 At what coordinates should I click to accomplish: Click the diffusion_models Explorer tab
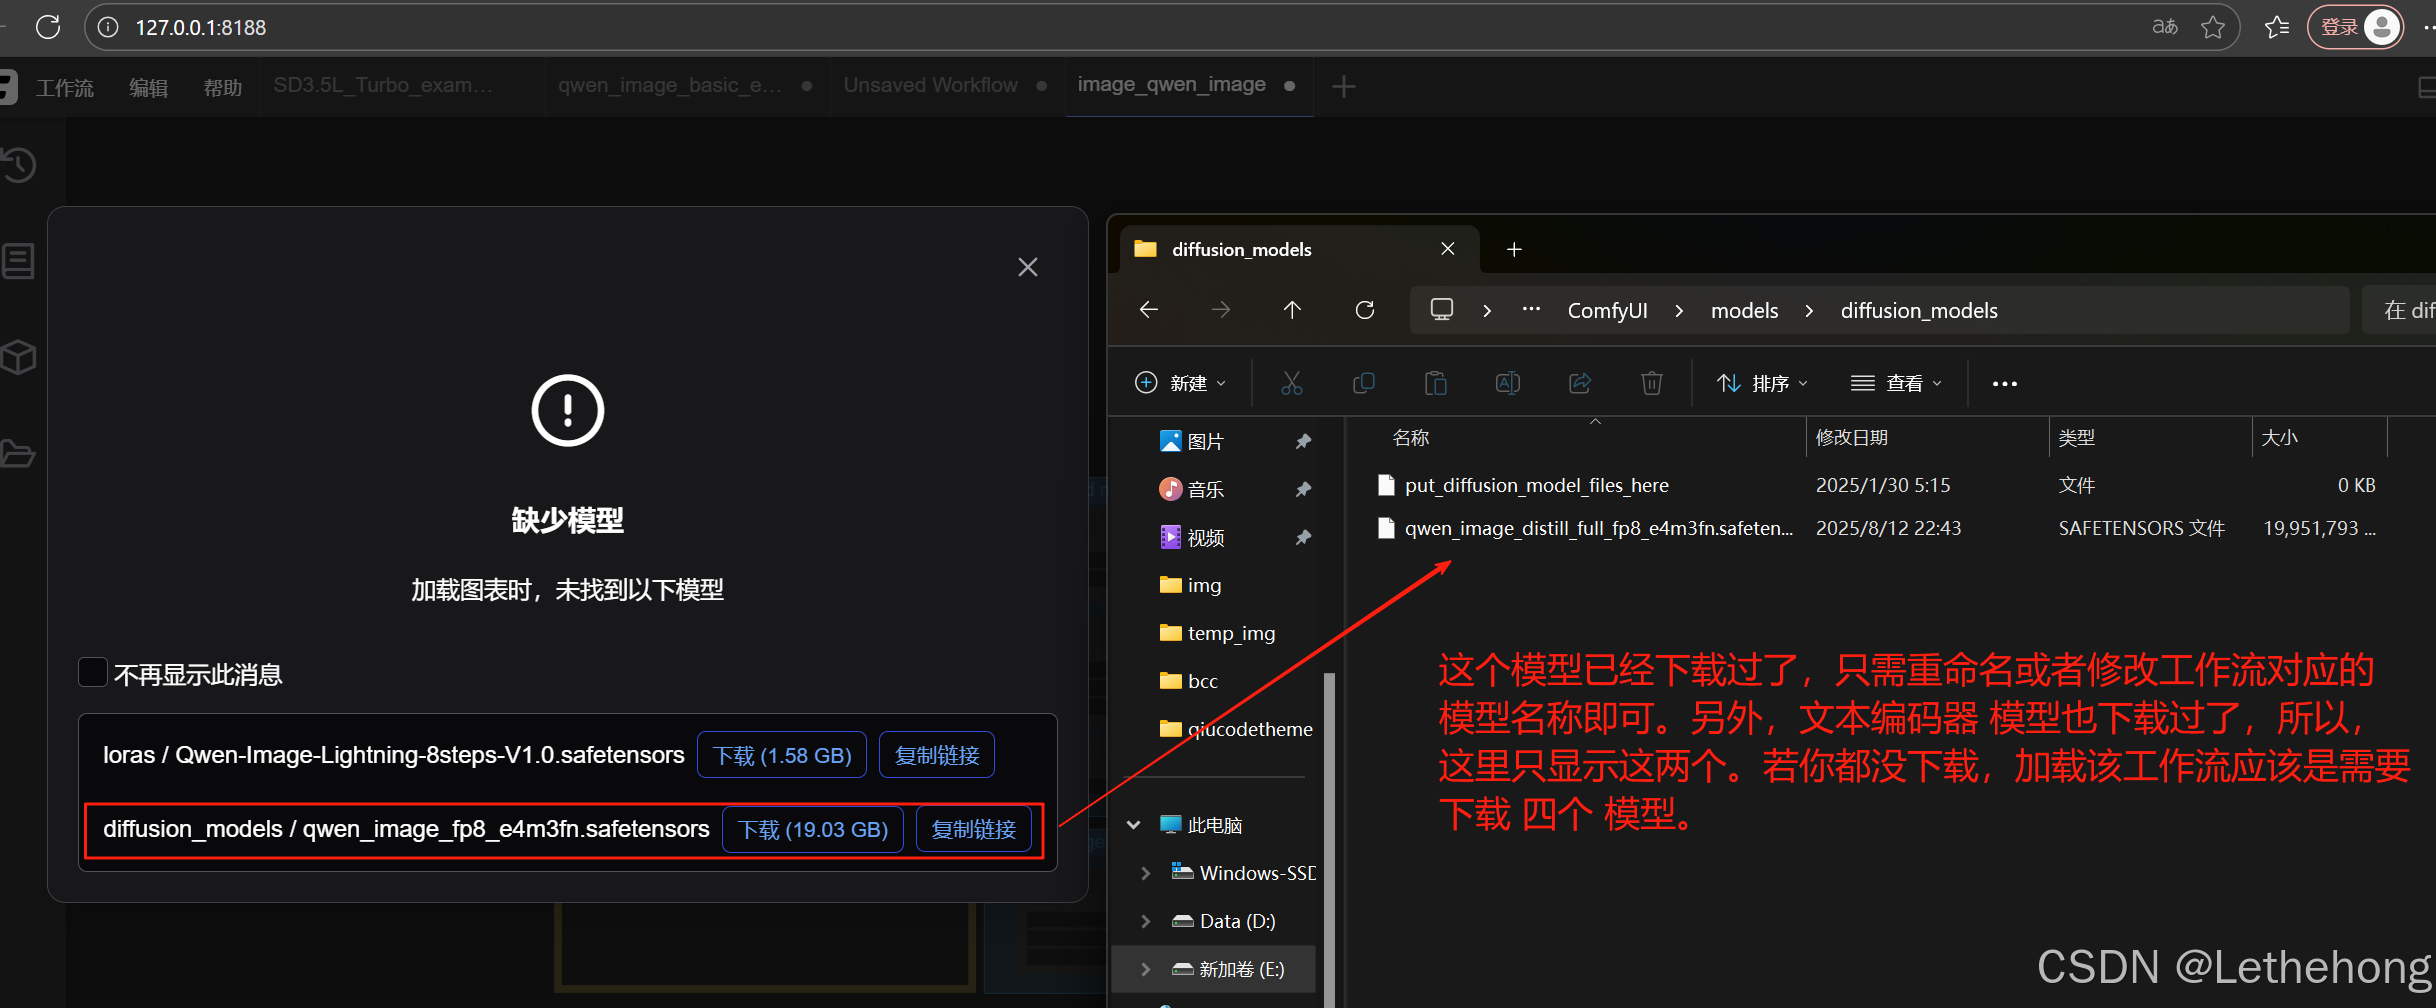[x=1296, y=249]
